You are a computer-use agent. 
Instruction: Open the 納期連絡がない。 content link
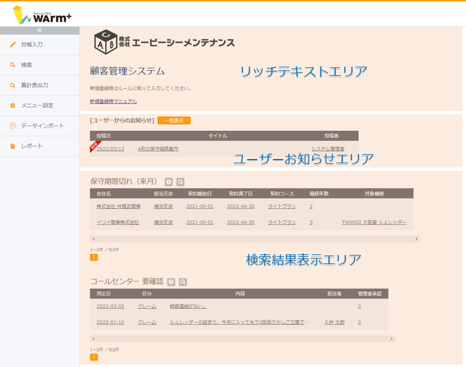click(188, 306)
